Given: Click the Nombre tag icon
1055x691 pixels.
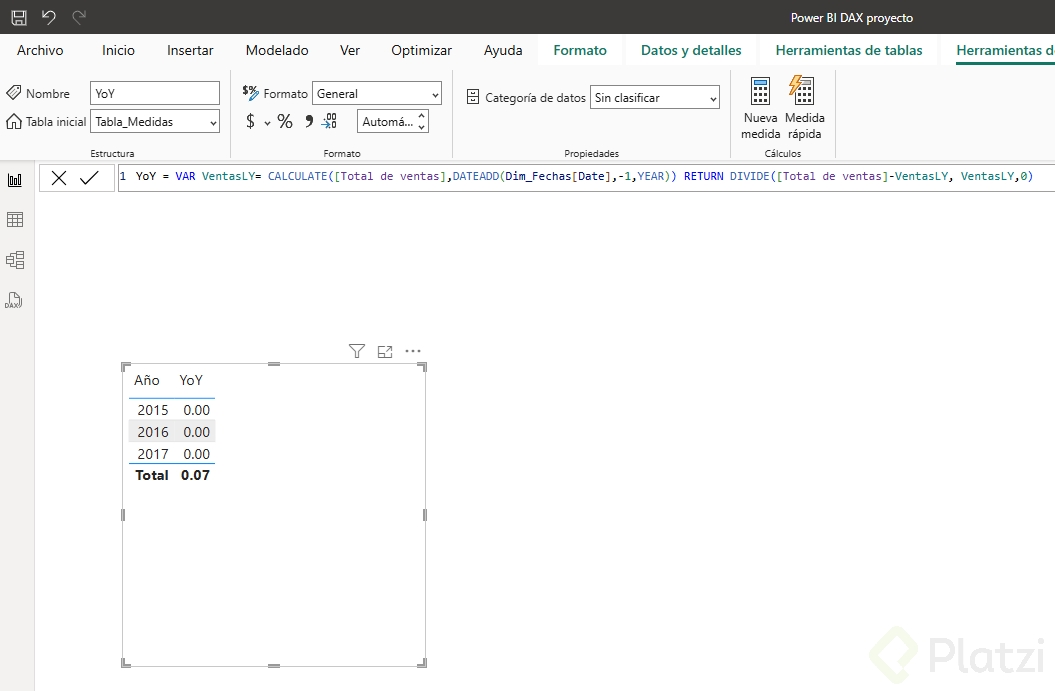Looking at the screenshot, I should pyautogui.click(x=13, y=93).
